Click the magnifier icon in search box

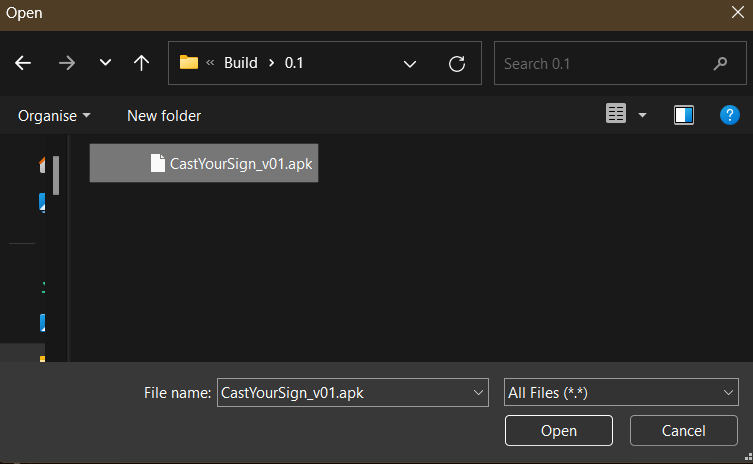(720, 63)
